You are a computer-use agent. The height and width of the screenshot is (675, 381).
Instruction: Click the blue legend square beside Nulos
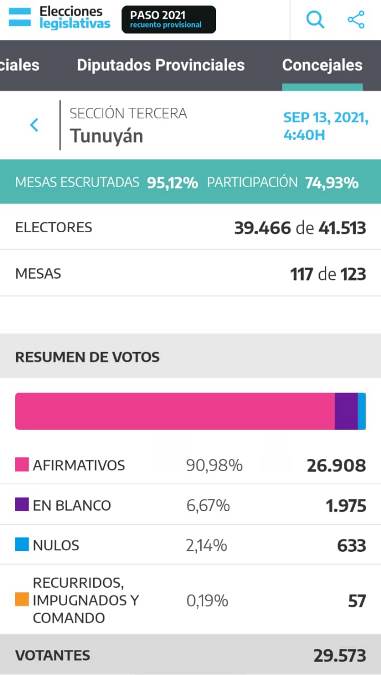(22, 545)
